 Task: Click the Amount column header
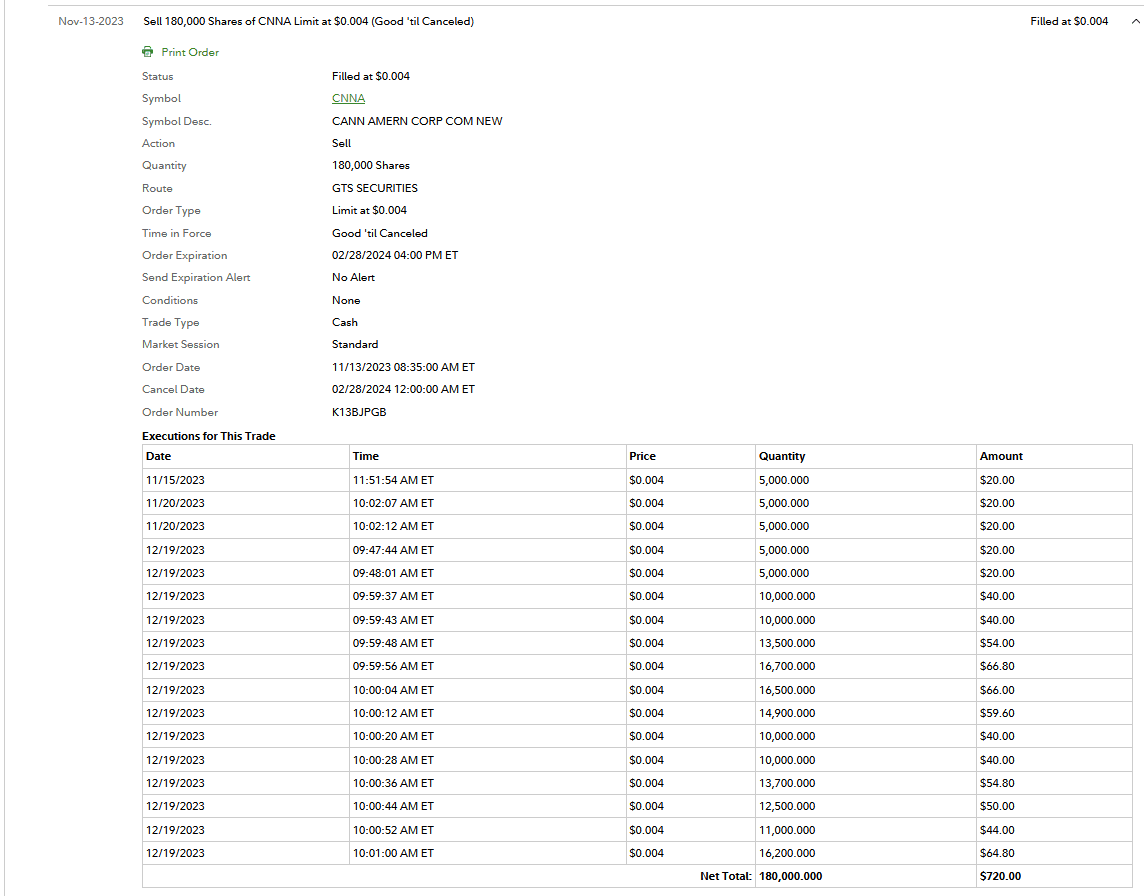1001,456
